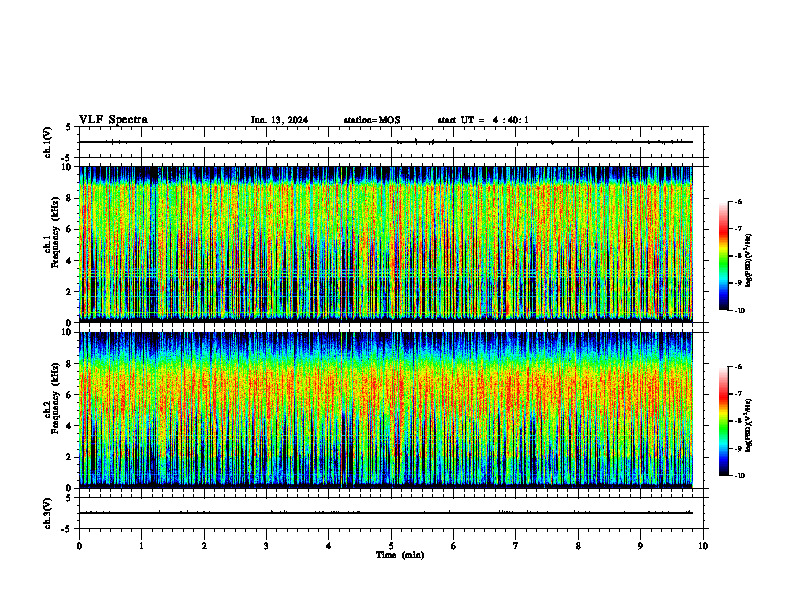The image size is (792, 612).
Task: Click the -10 label on ch.1 color bar
Action: 739,310
